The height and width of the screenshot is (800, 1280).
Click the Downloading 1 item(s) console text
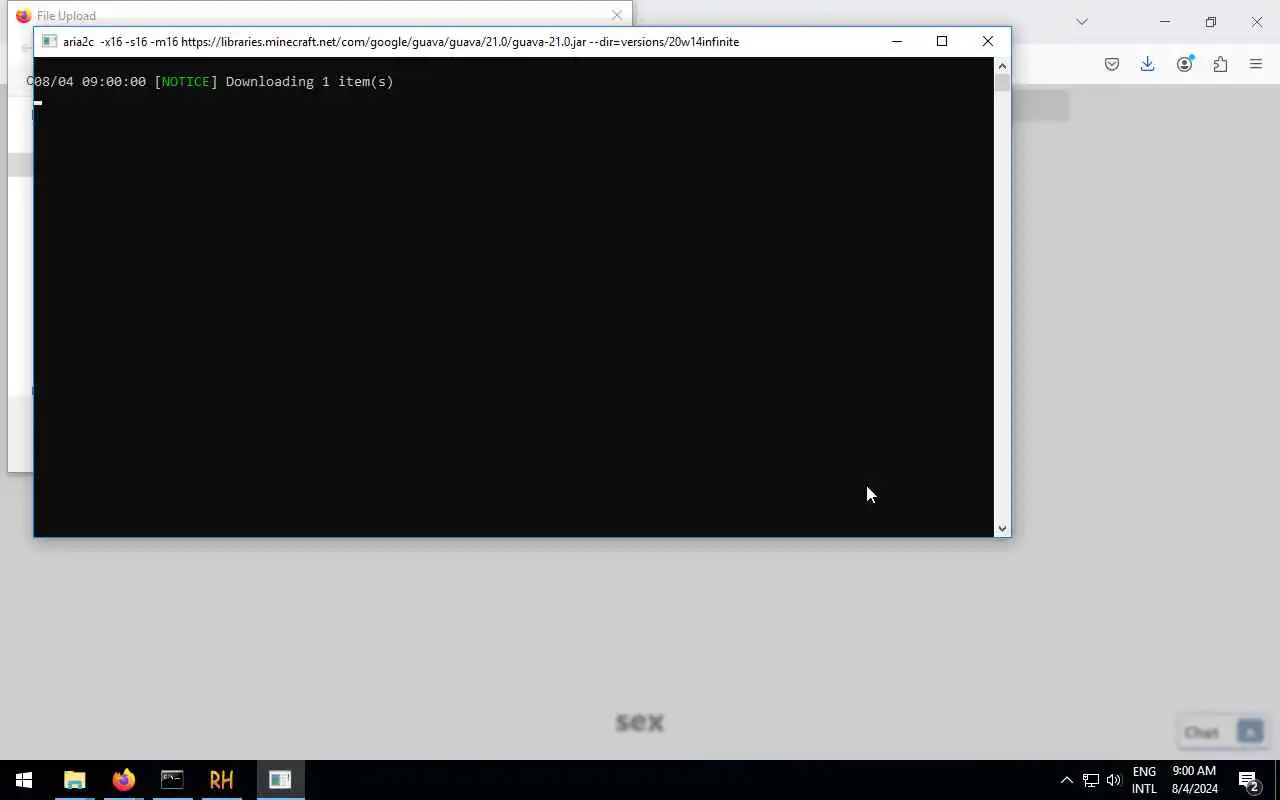[x=310, y=82]
